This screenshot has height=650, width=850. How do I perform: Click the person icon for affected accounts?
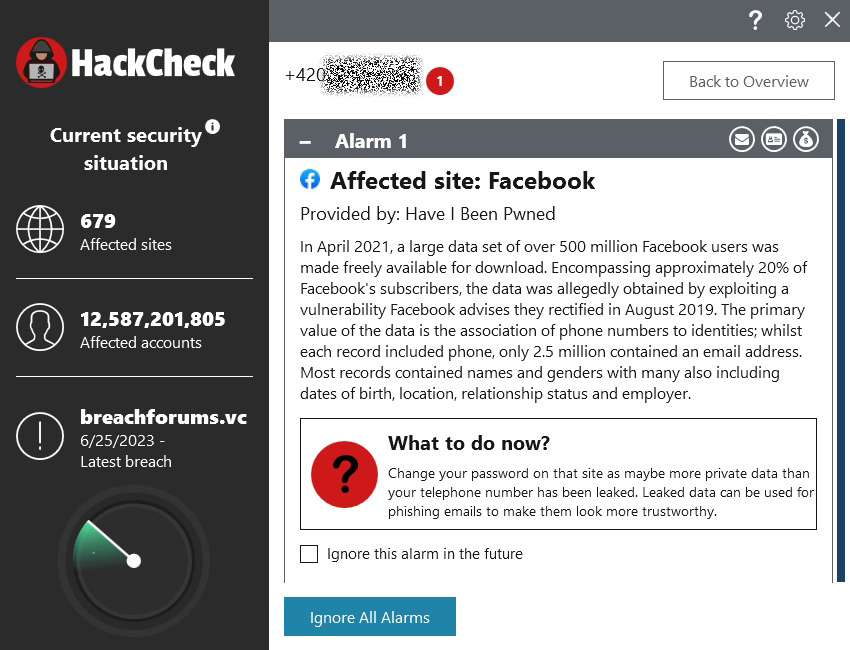coord(41,328)
